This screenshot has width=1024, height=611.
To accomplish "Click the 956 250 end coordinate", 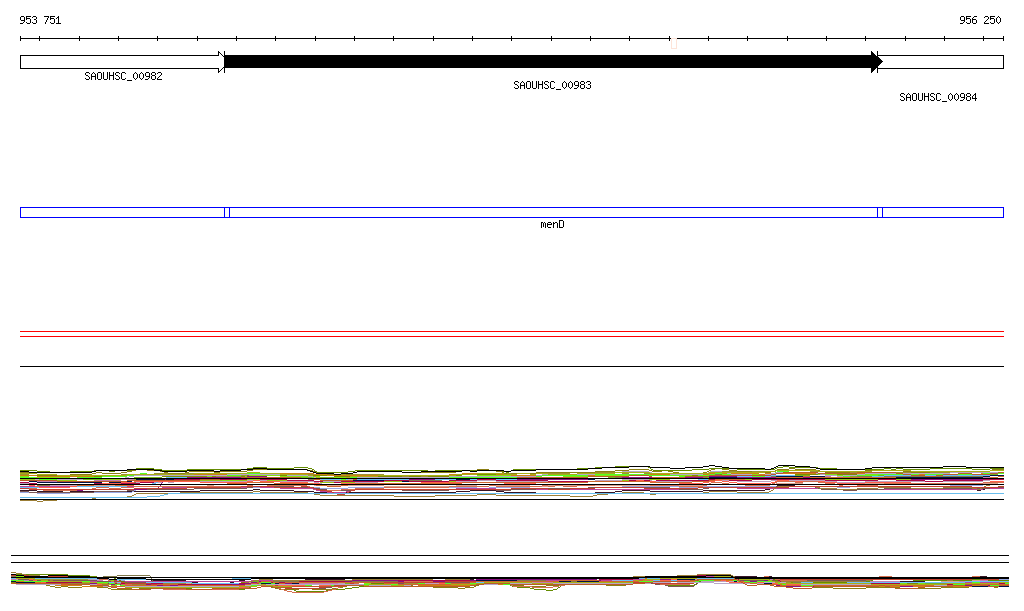I will click(980, 20).
